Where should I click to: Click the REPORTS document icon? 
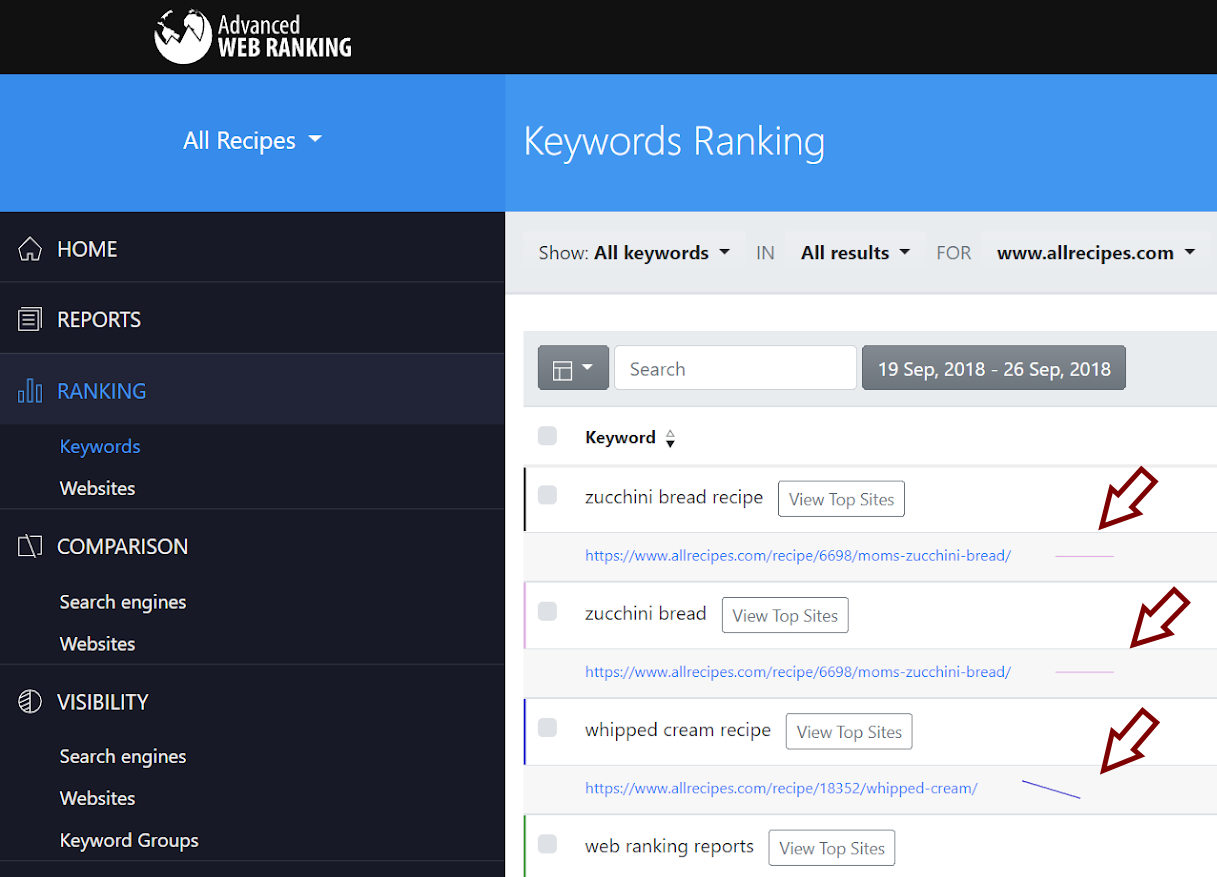[30, 320]
